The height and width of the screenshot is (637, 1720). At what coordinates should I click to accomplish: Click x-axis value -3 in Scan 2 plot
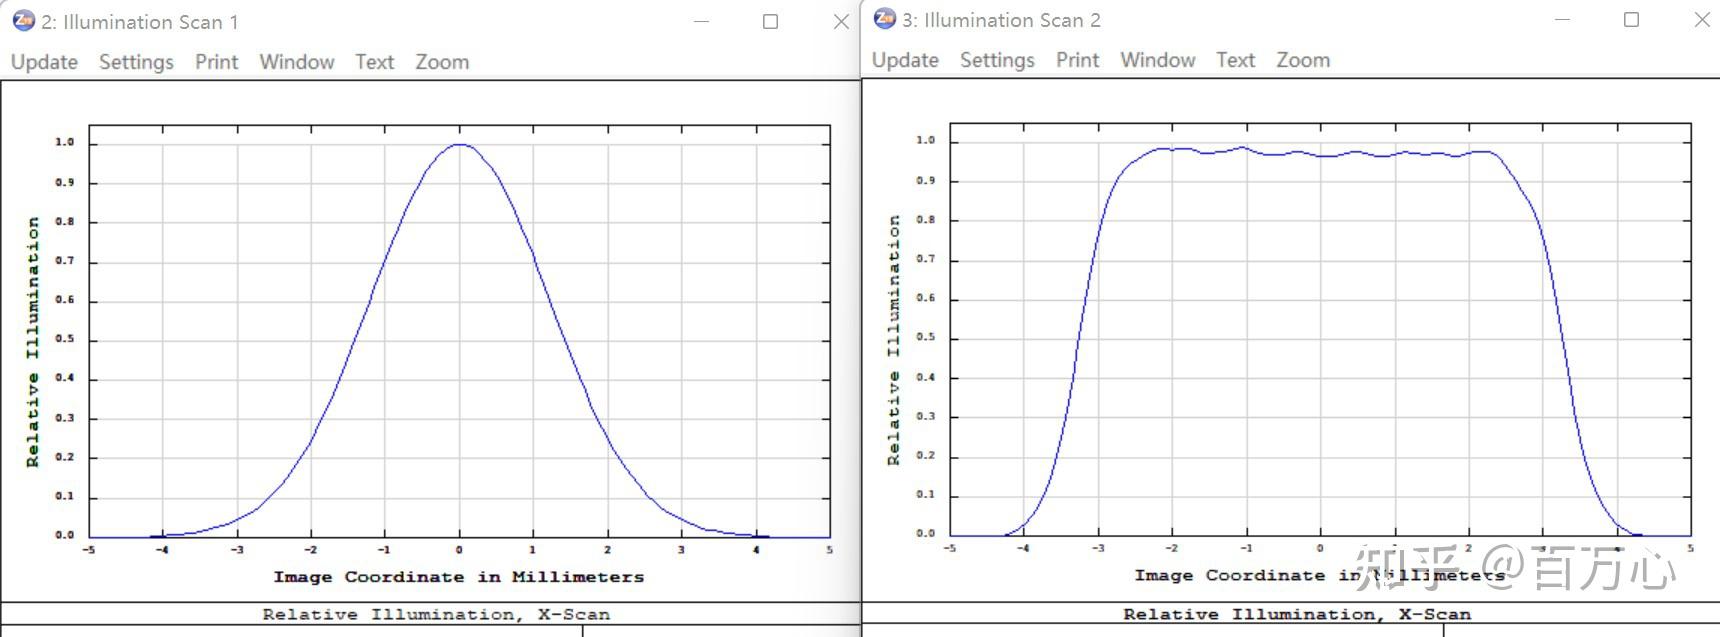pyautogui.click(x=1098, y=548)
